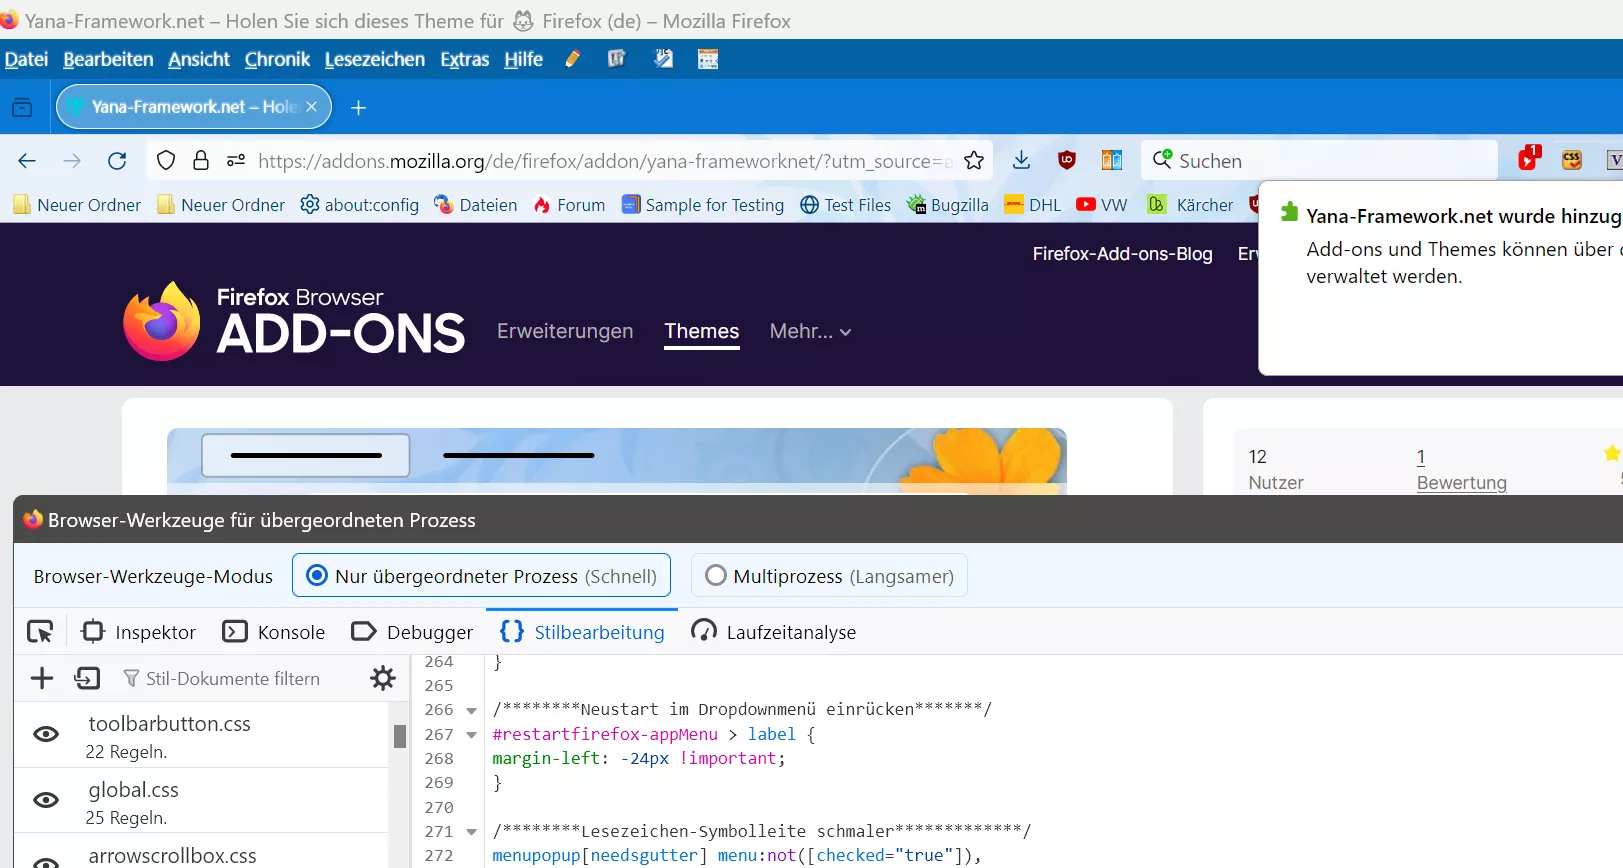Reload the current page

coord(117,161)
